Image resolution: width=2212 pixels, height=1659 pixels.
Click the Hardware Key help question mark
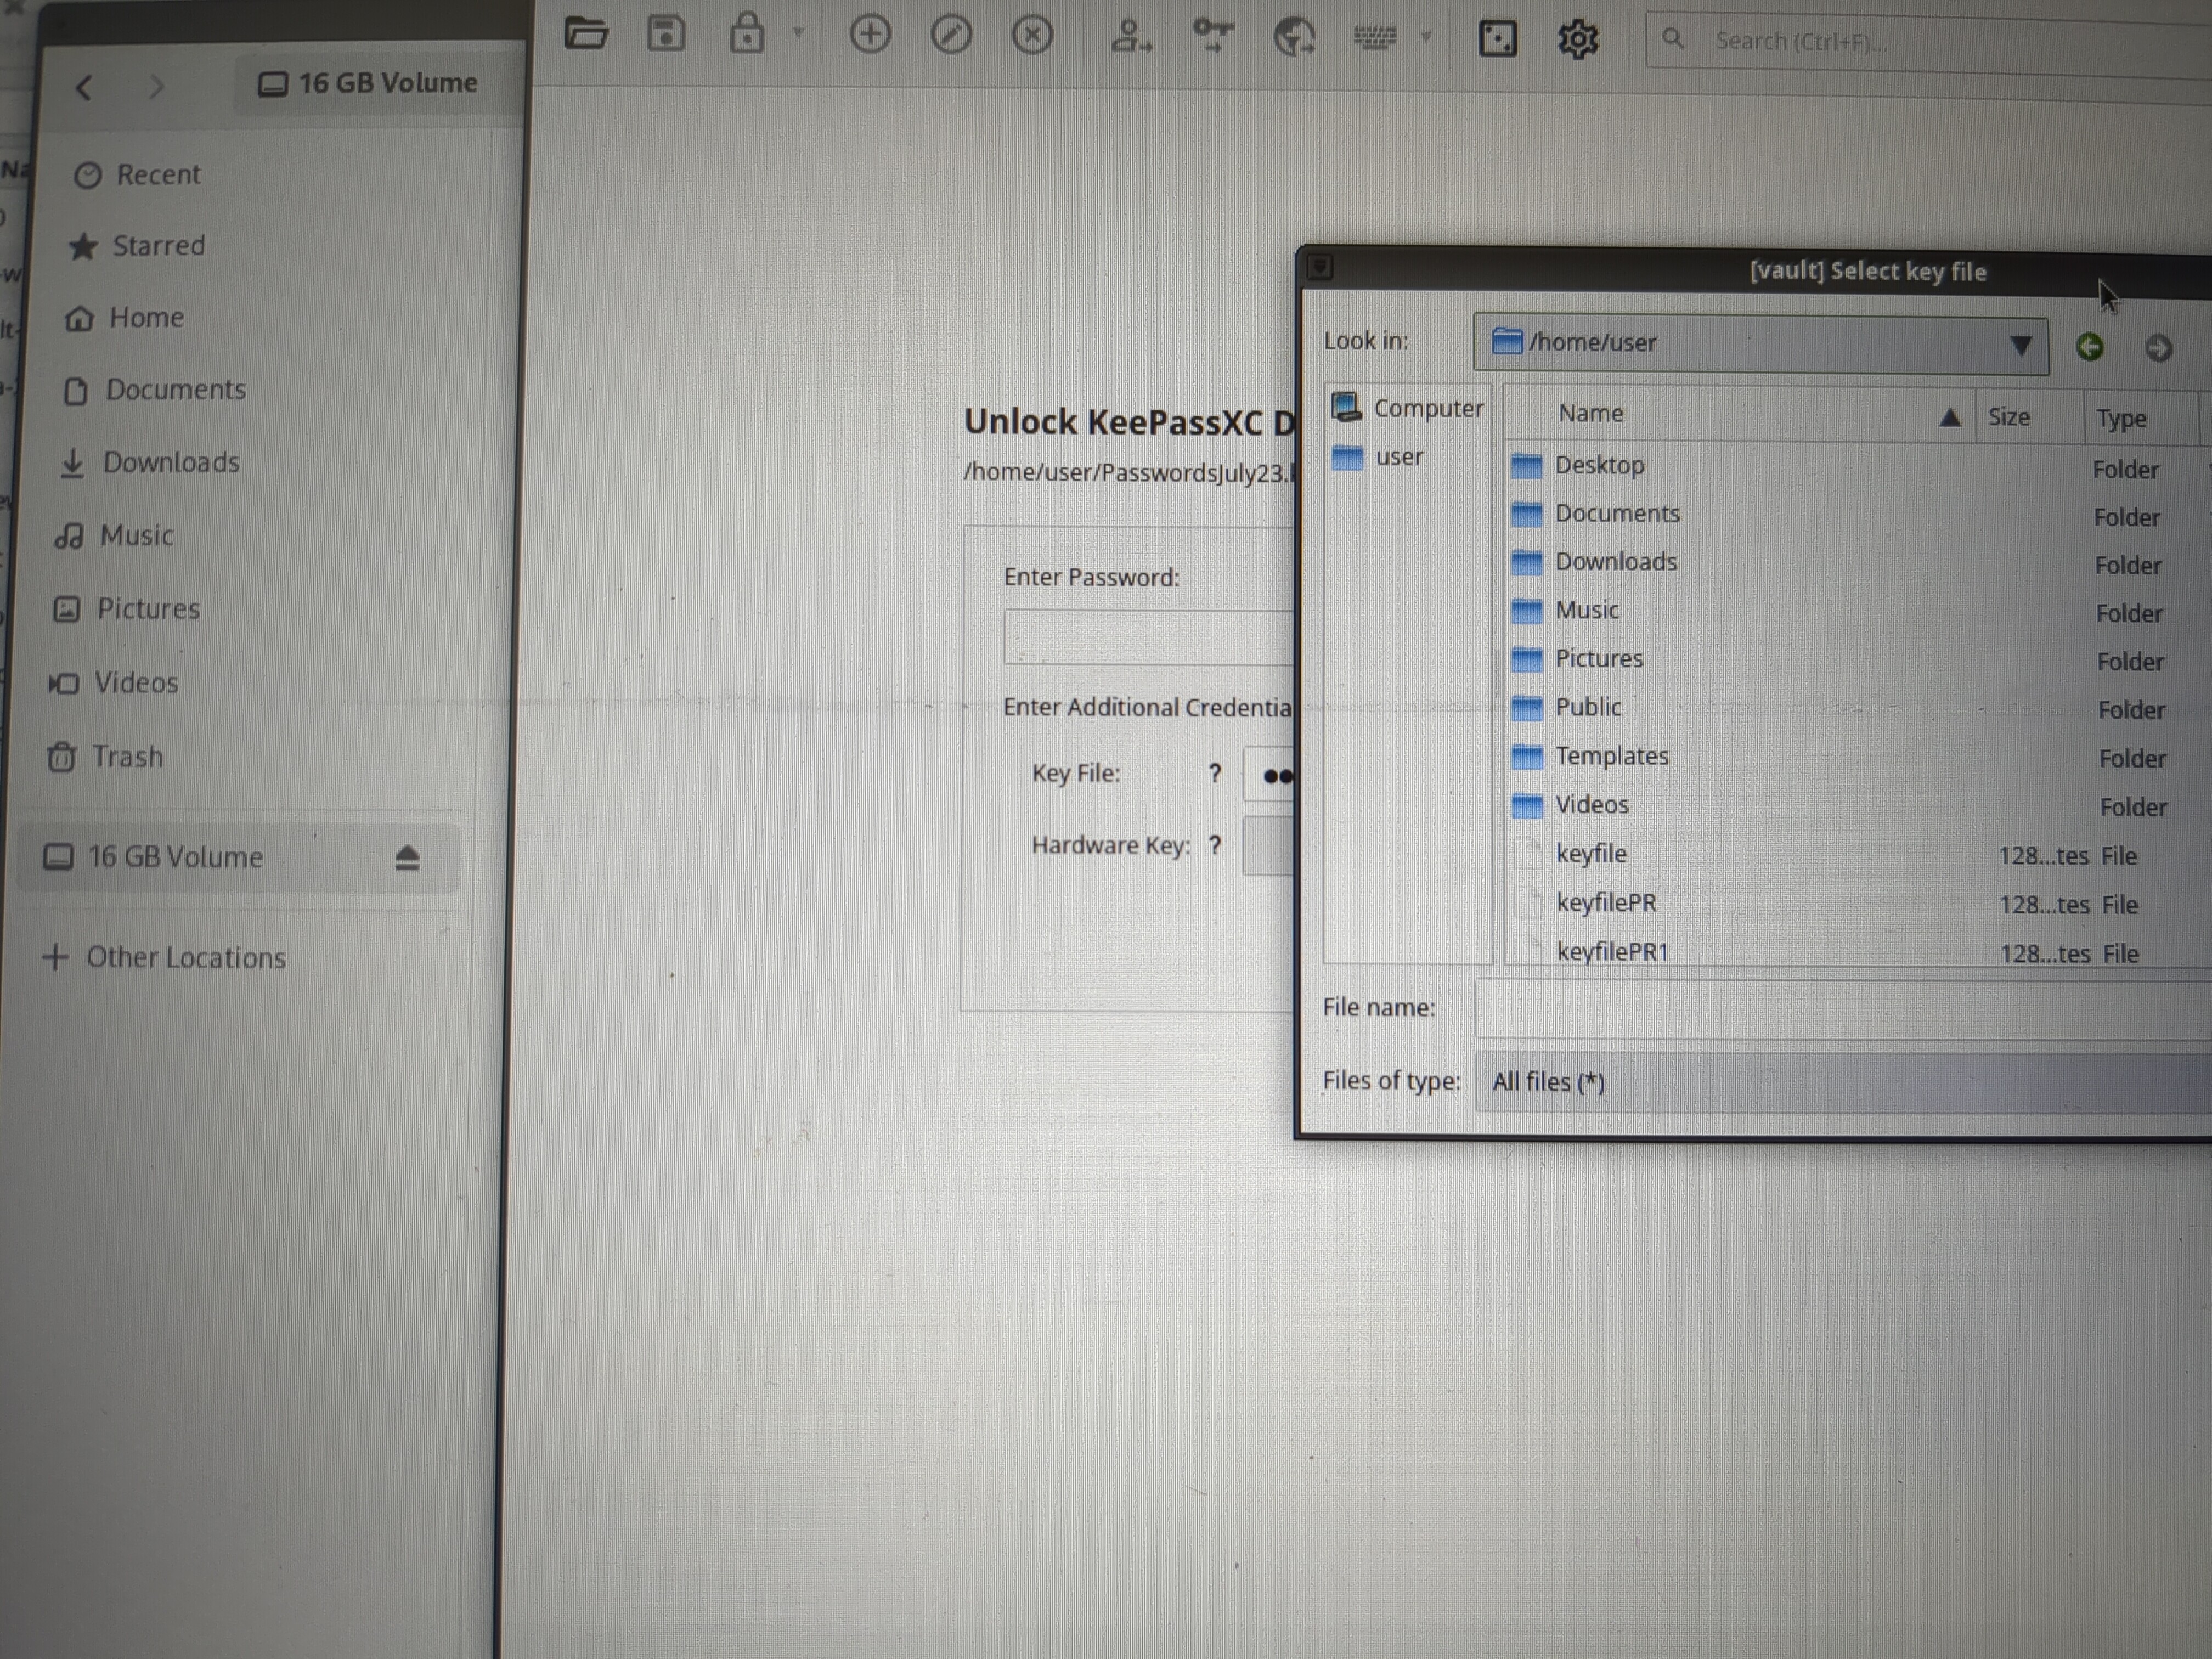pyautogui.click(x=1214, y=846)
